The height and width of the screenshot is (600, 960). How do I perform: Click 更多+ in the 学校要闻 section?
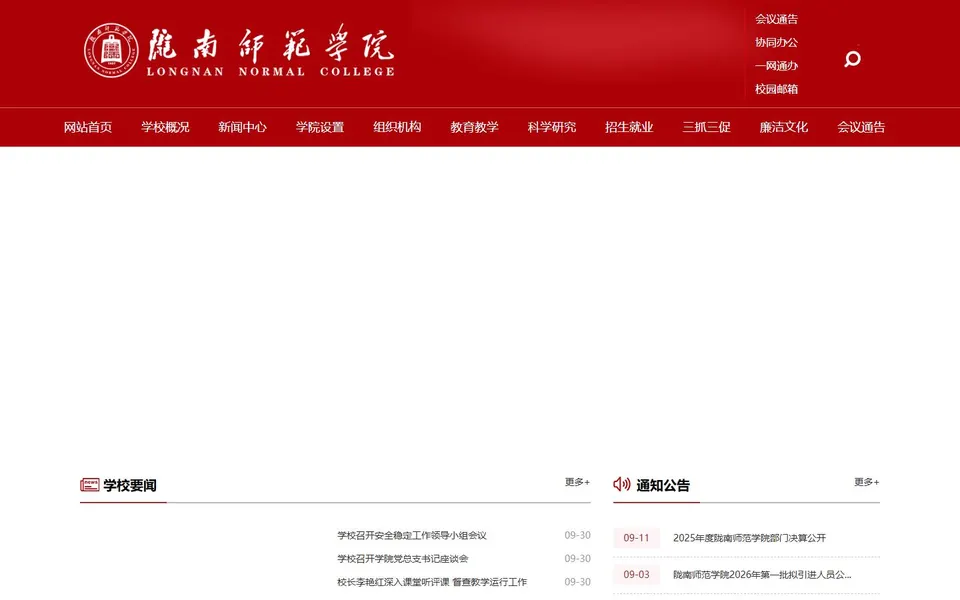coord(577,482)
